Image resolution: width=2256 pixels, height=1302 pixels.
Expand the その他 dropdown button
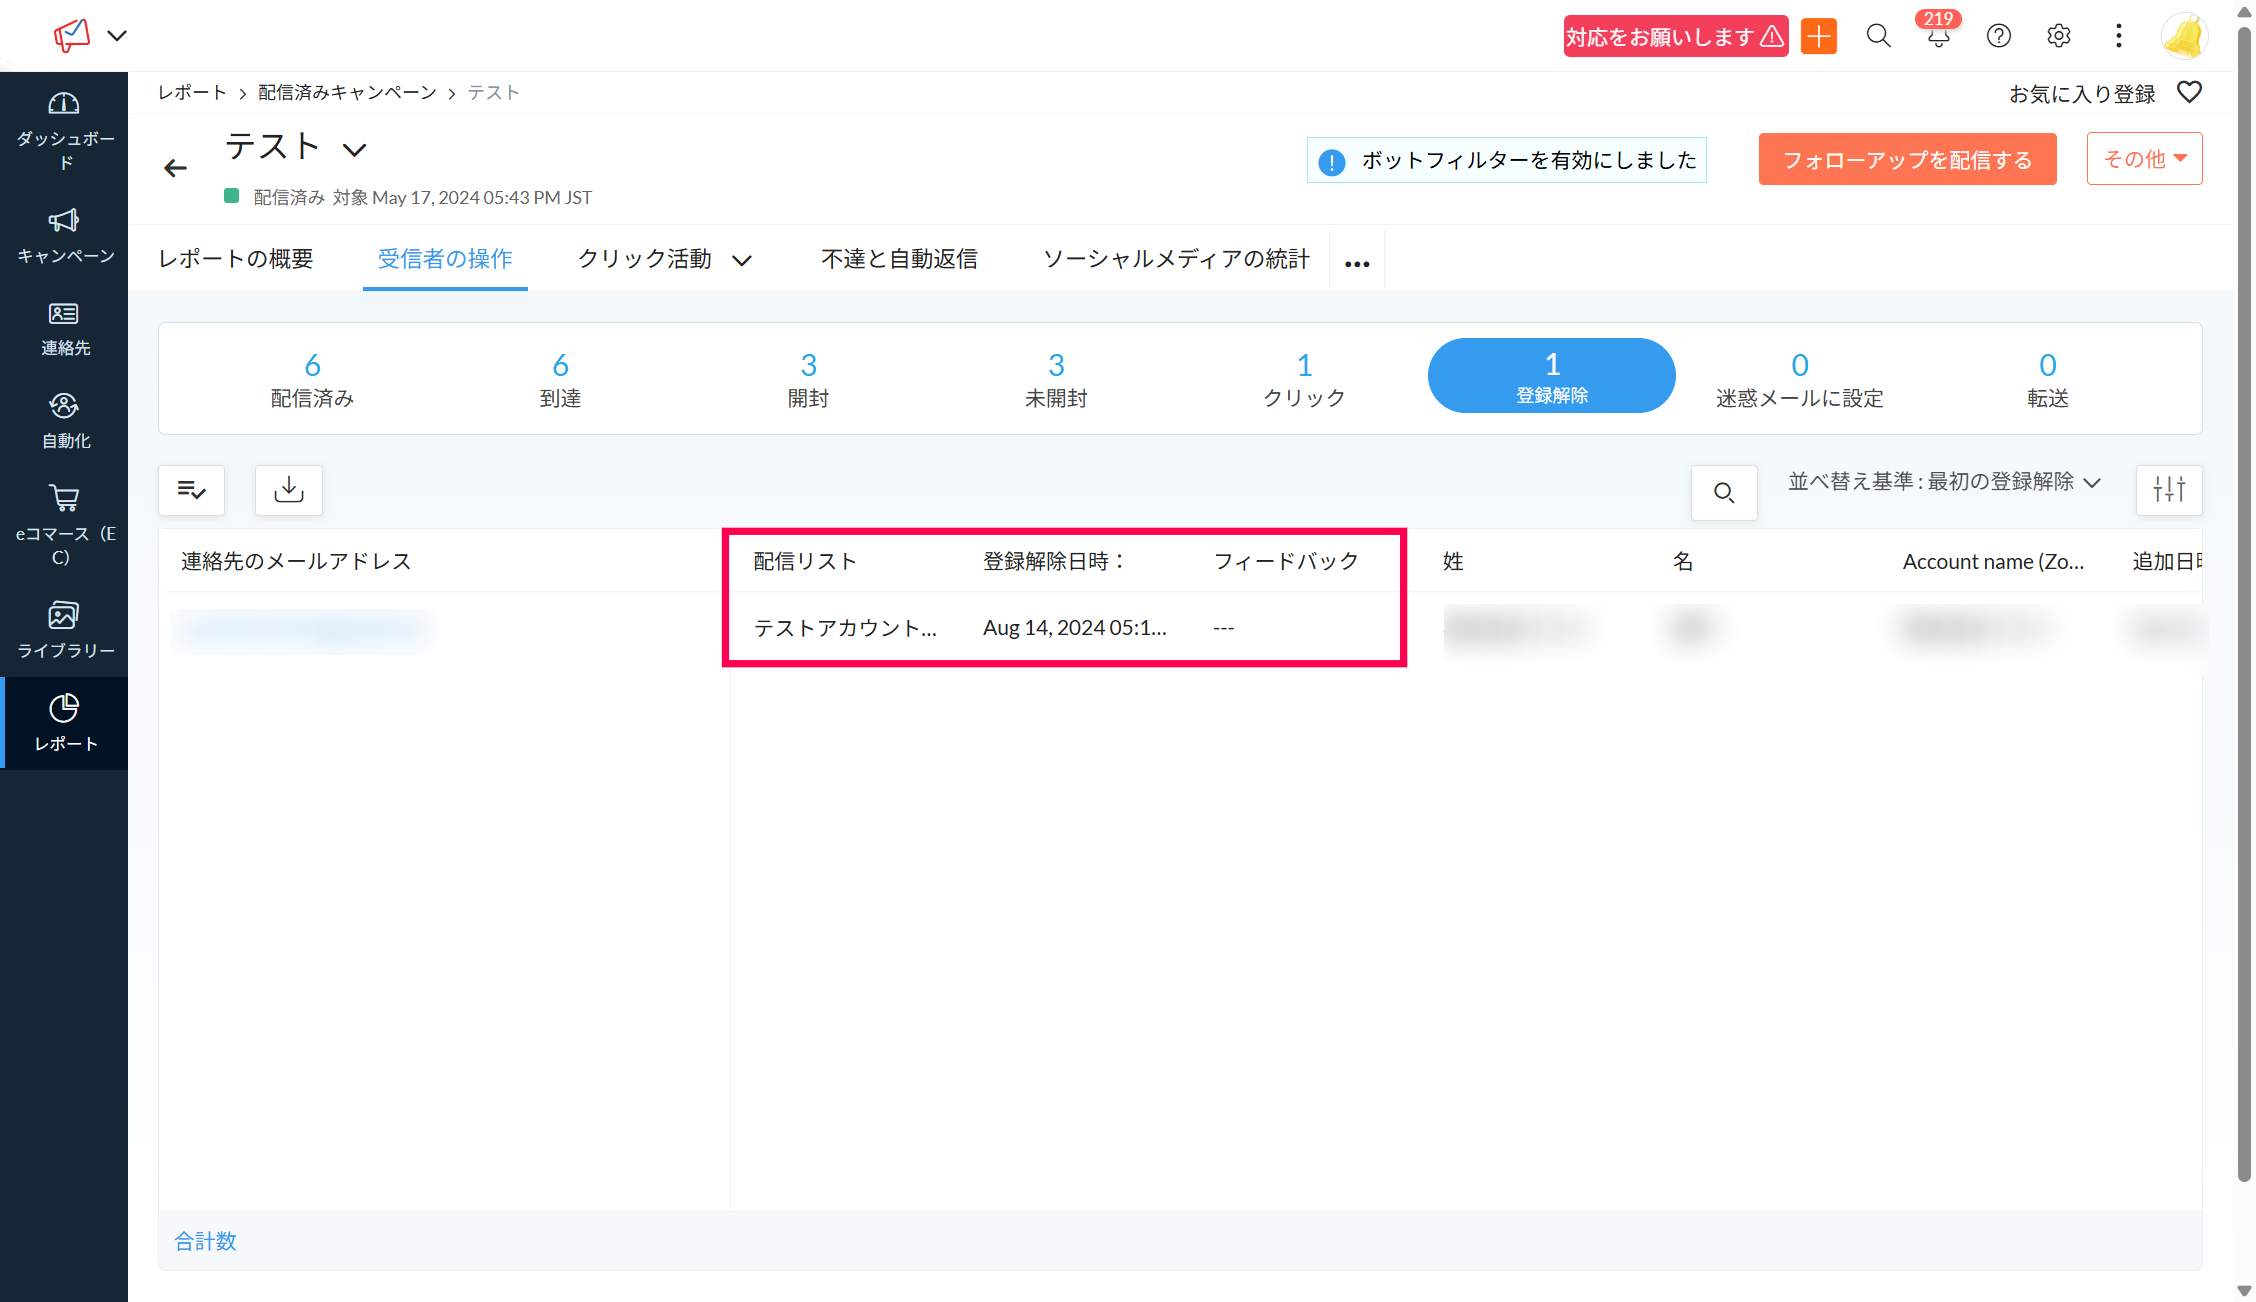pyautogui.click(x=2144, y=159)
